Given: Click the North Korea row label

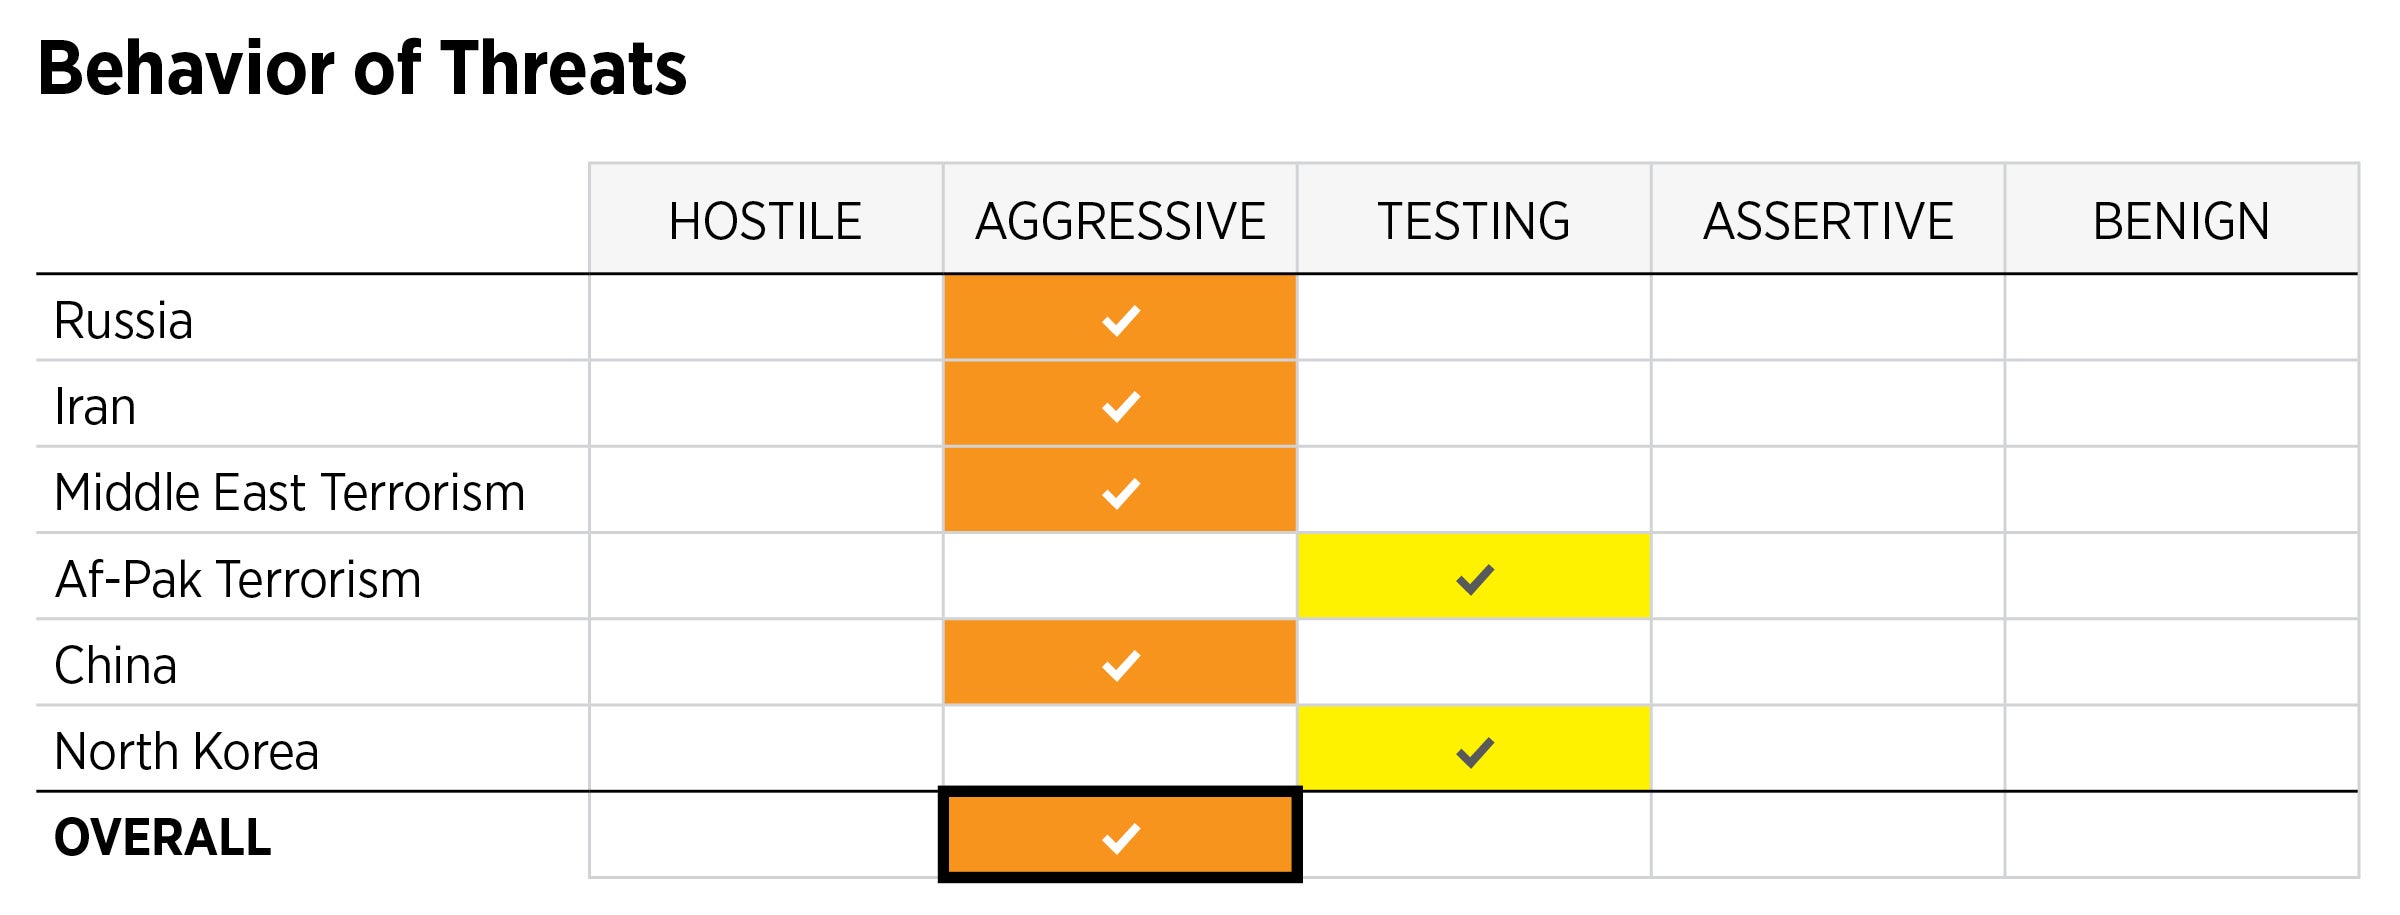Looking at the screenshot, I should 187,752.
